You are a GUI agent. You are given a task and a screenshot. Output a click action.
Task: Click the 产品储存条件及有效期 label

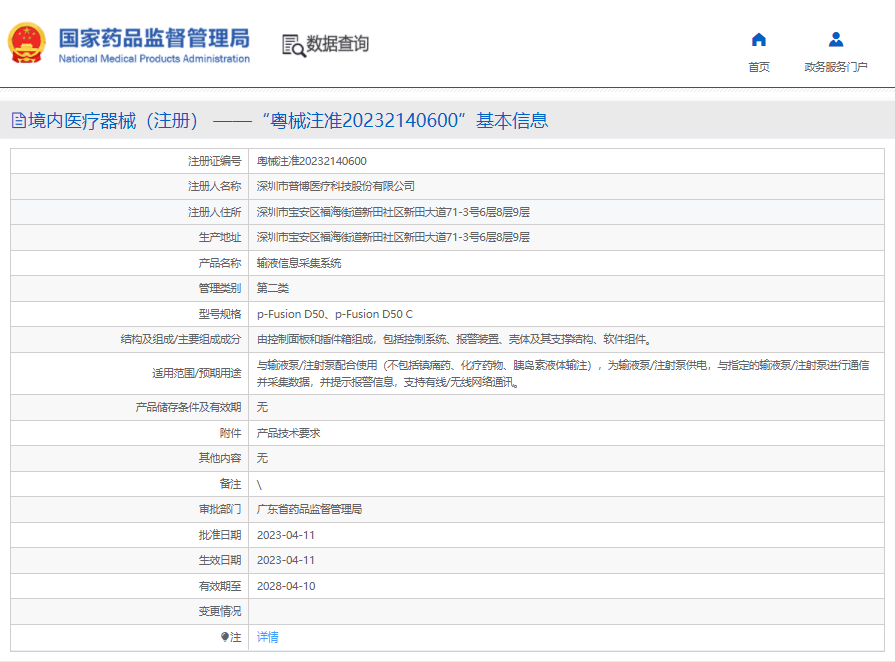pos(188,407)
